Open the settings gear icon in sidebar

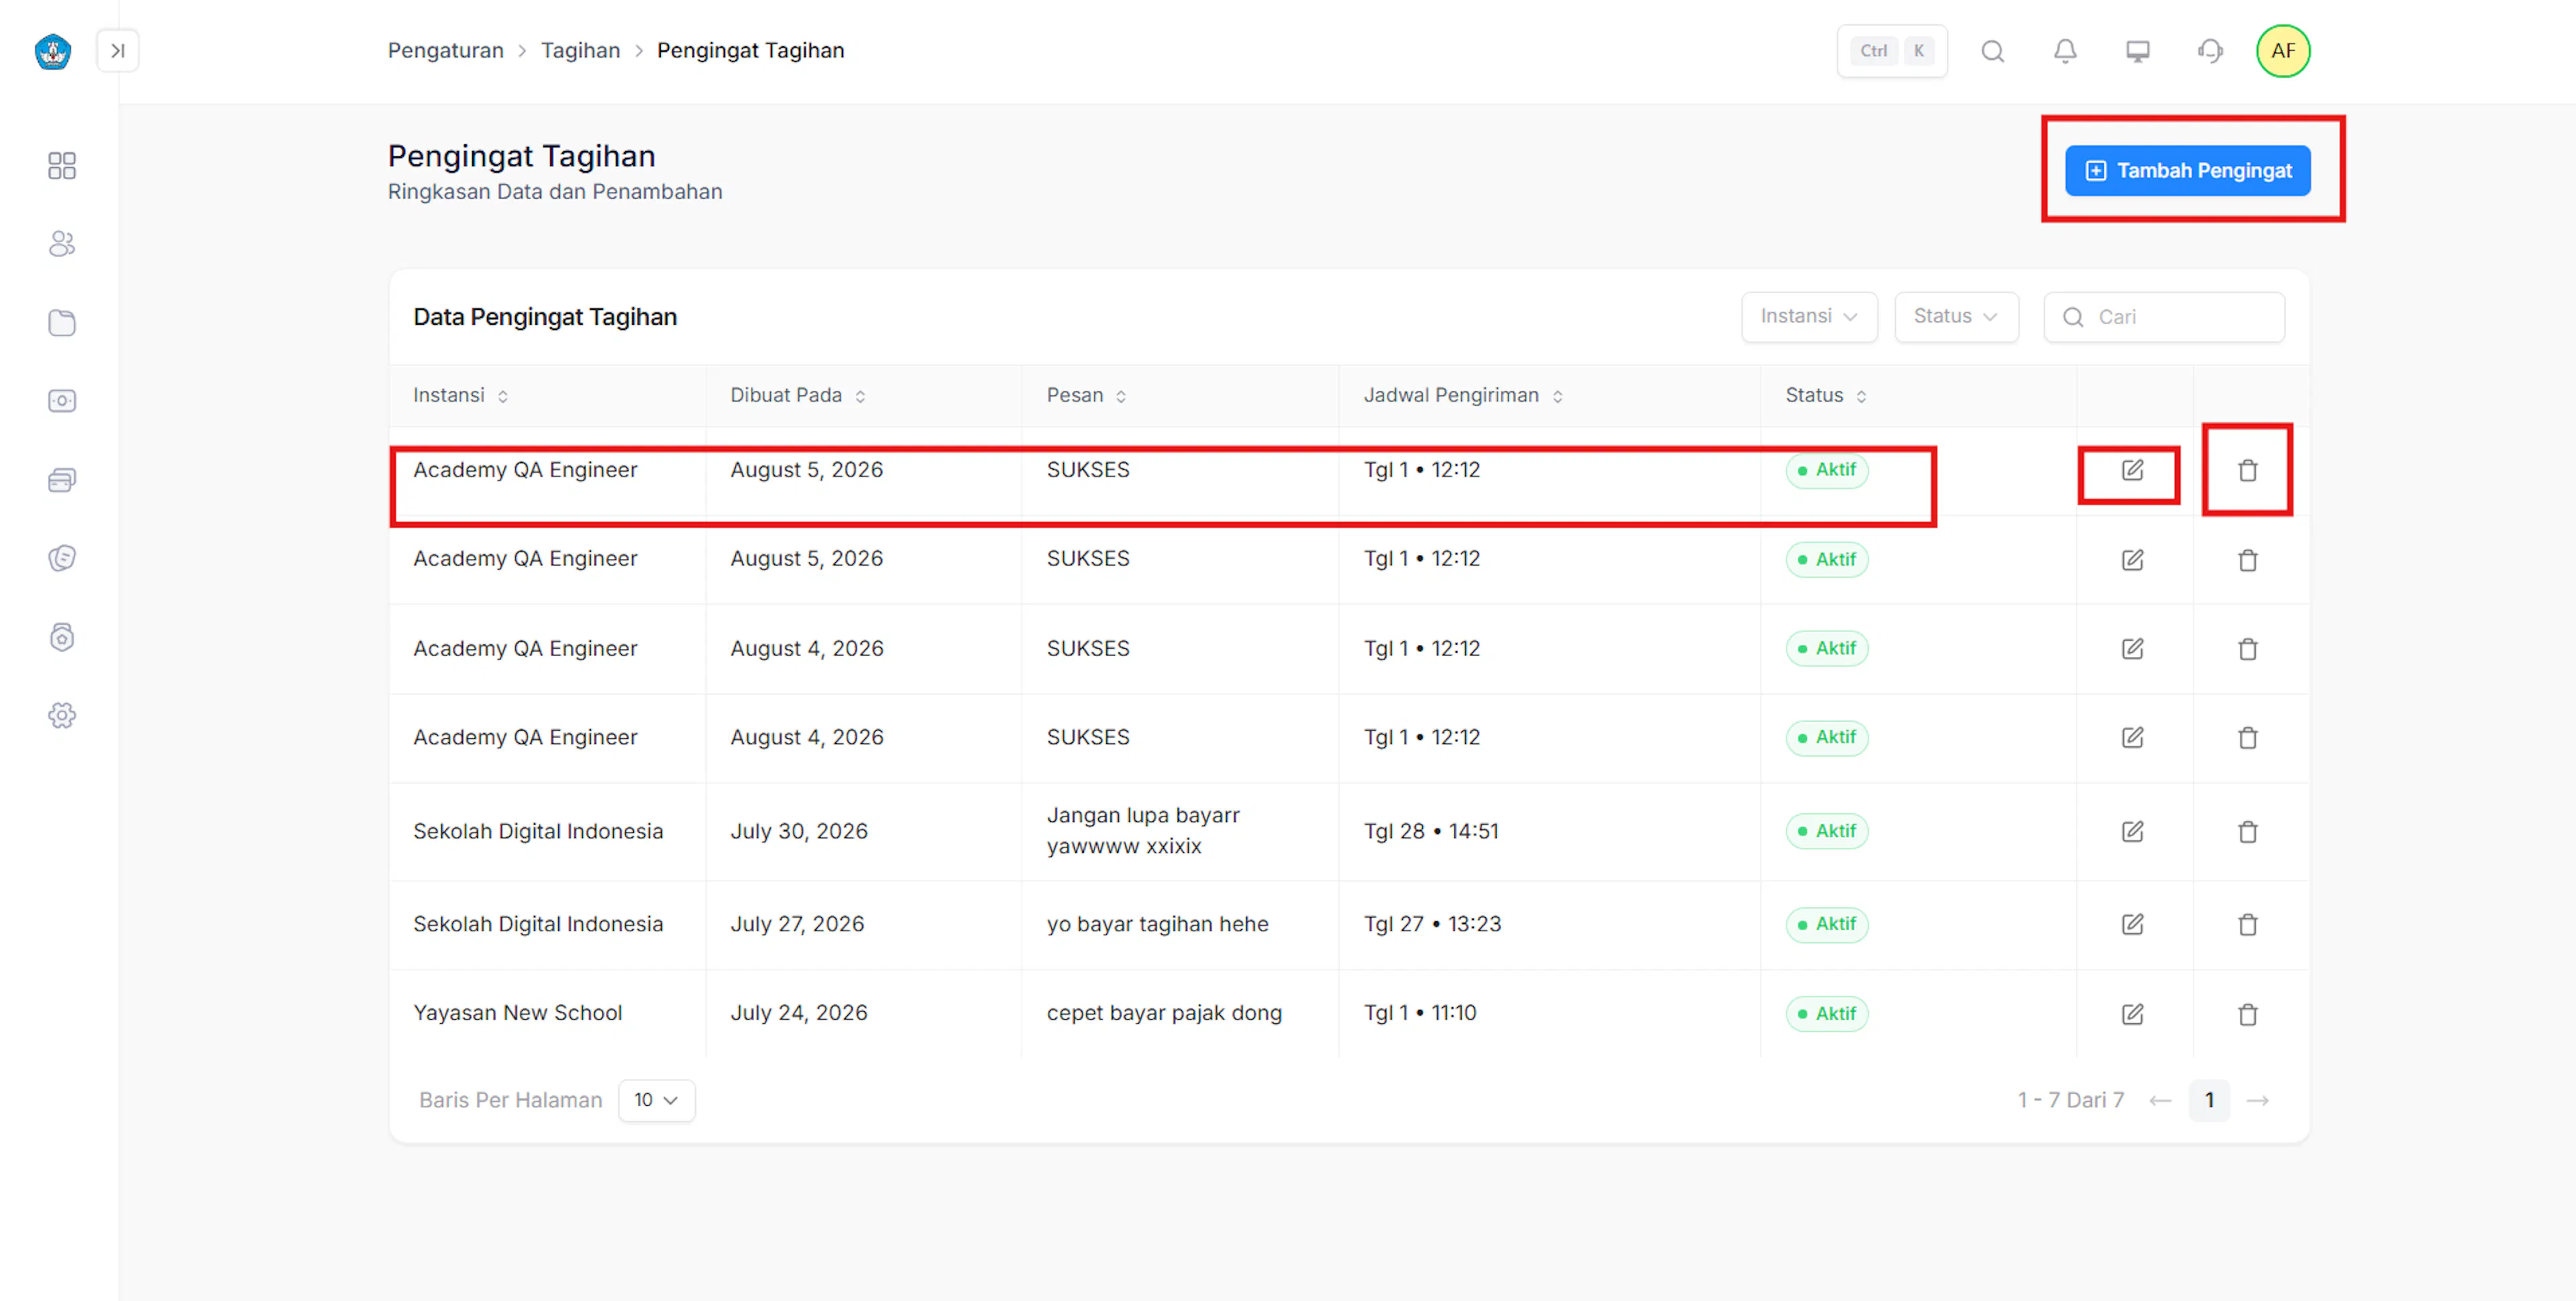click(x=62, y=715)
